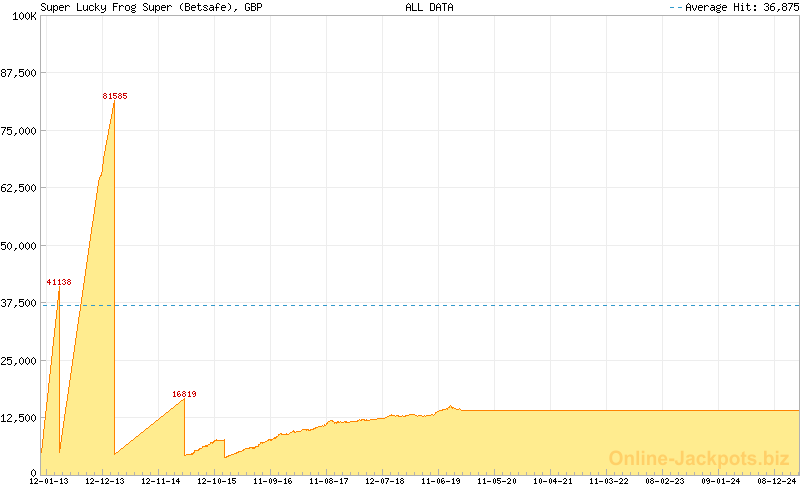Click the x-axis date 12-11-14
Image resolution: width=800 pixels, height=490 pixels.
click(161, 481)
